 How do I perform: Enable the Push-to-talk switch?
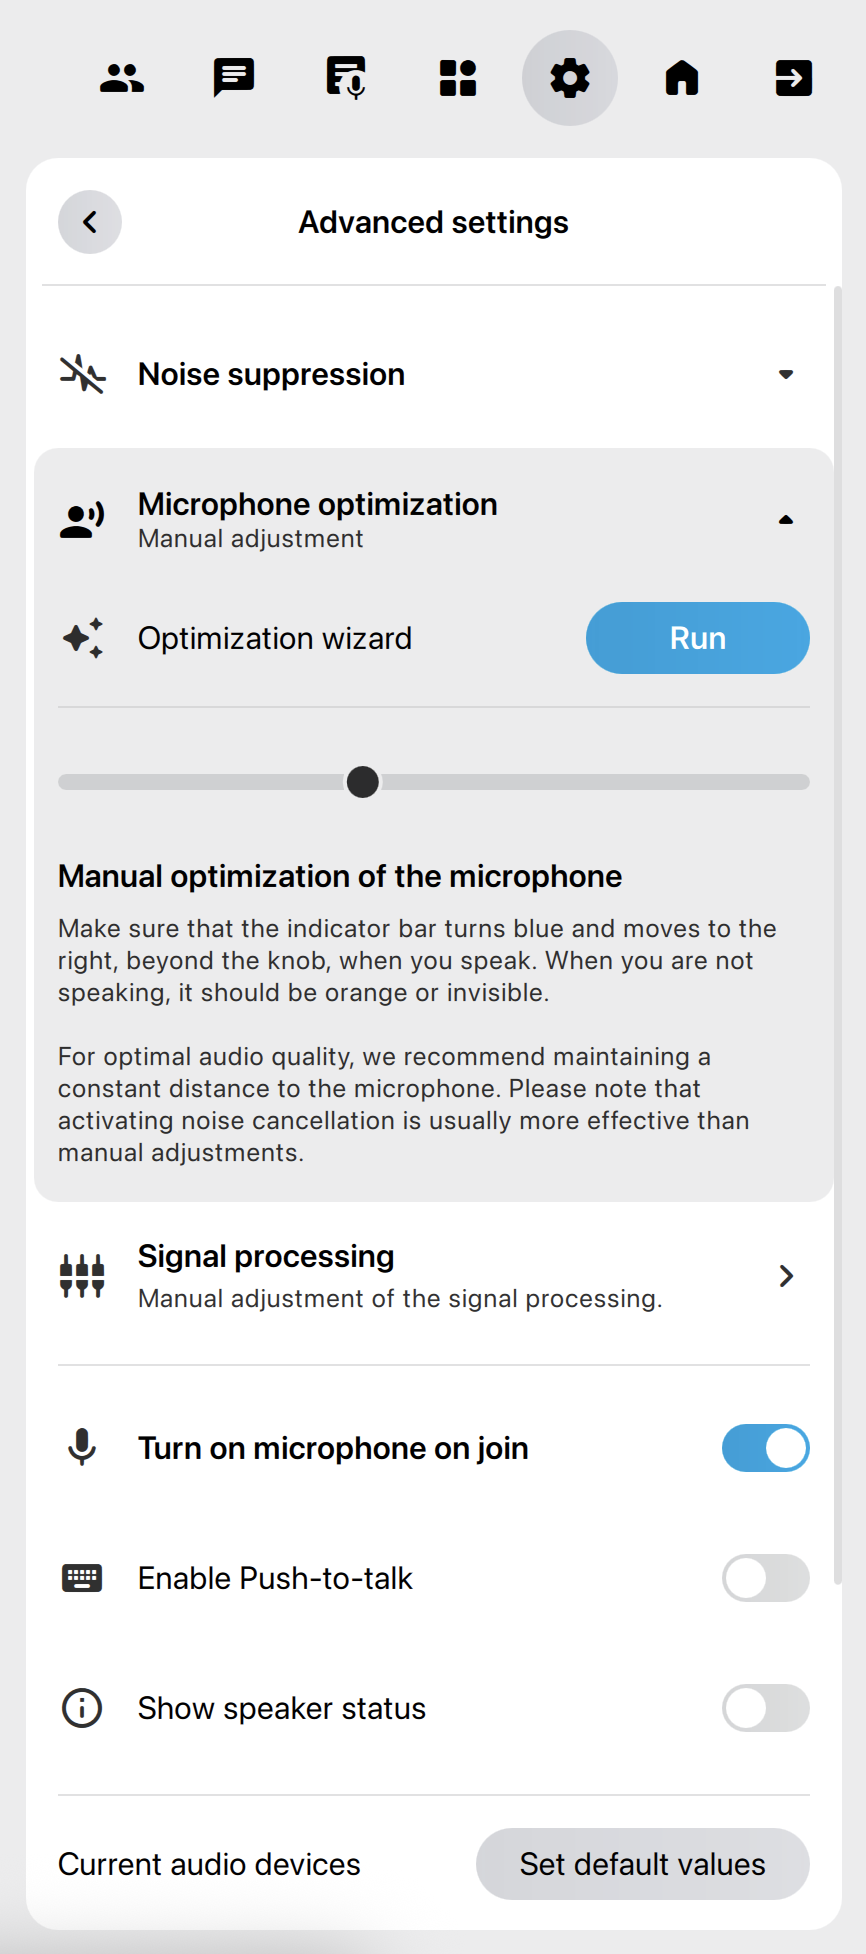pyautogui.click(x=765, y=1578)
